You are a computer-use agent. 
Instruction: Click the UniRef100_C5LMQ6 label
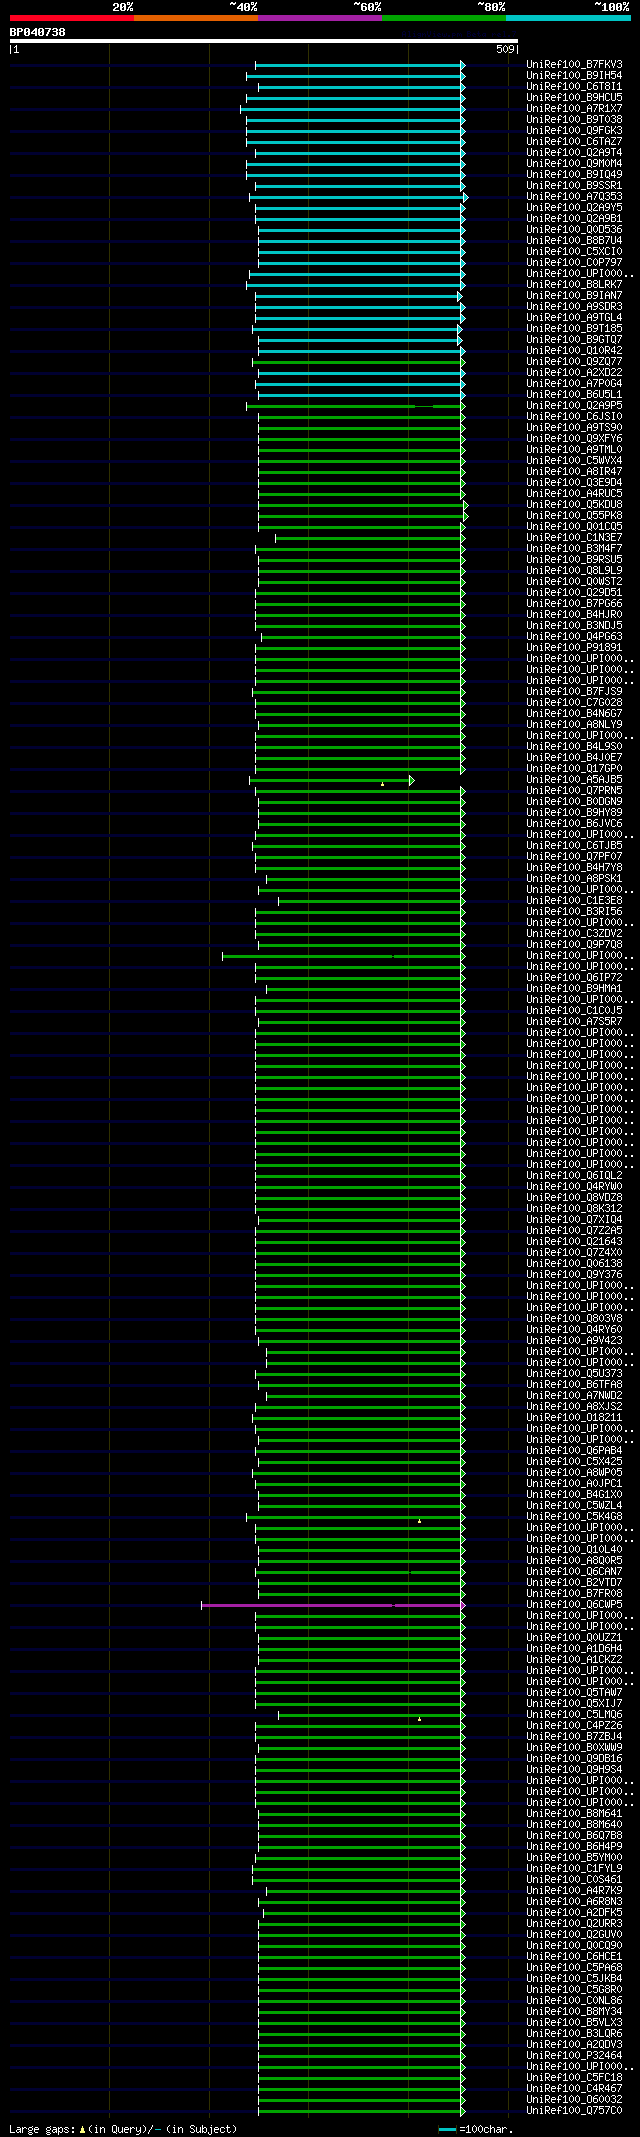574,1715
